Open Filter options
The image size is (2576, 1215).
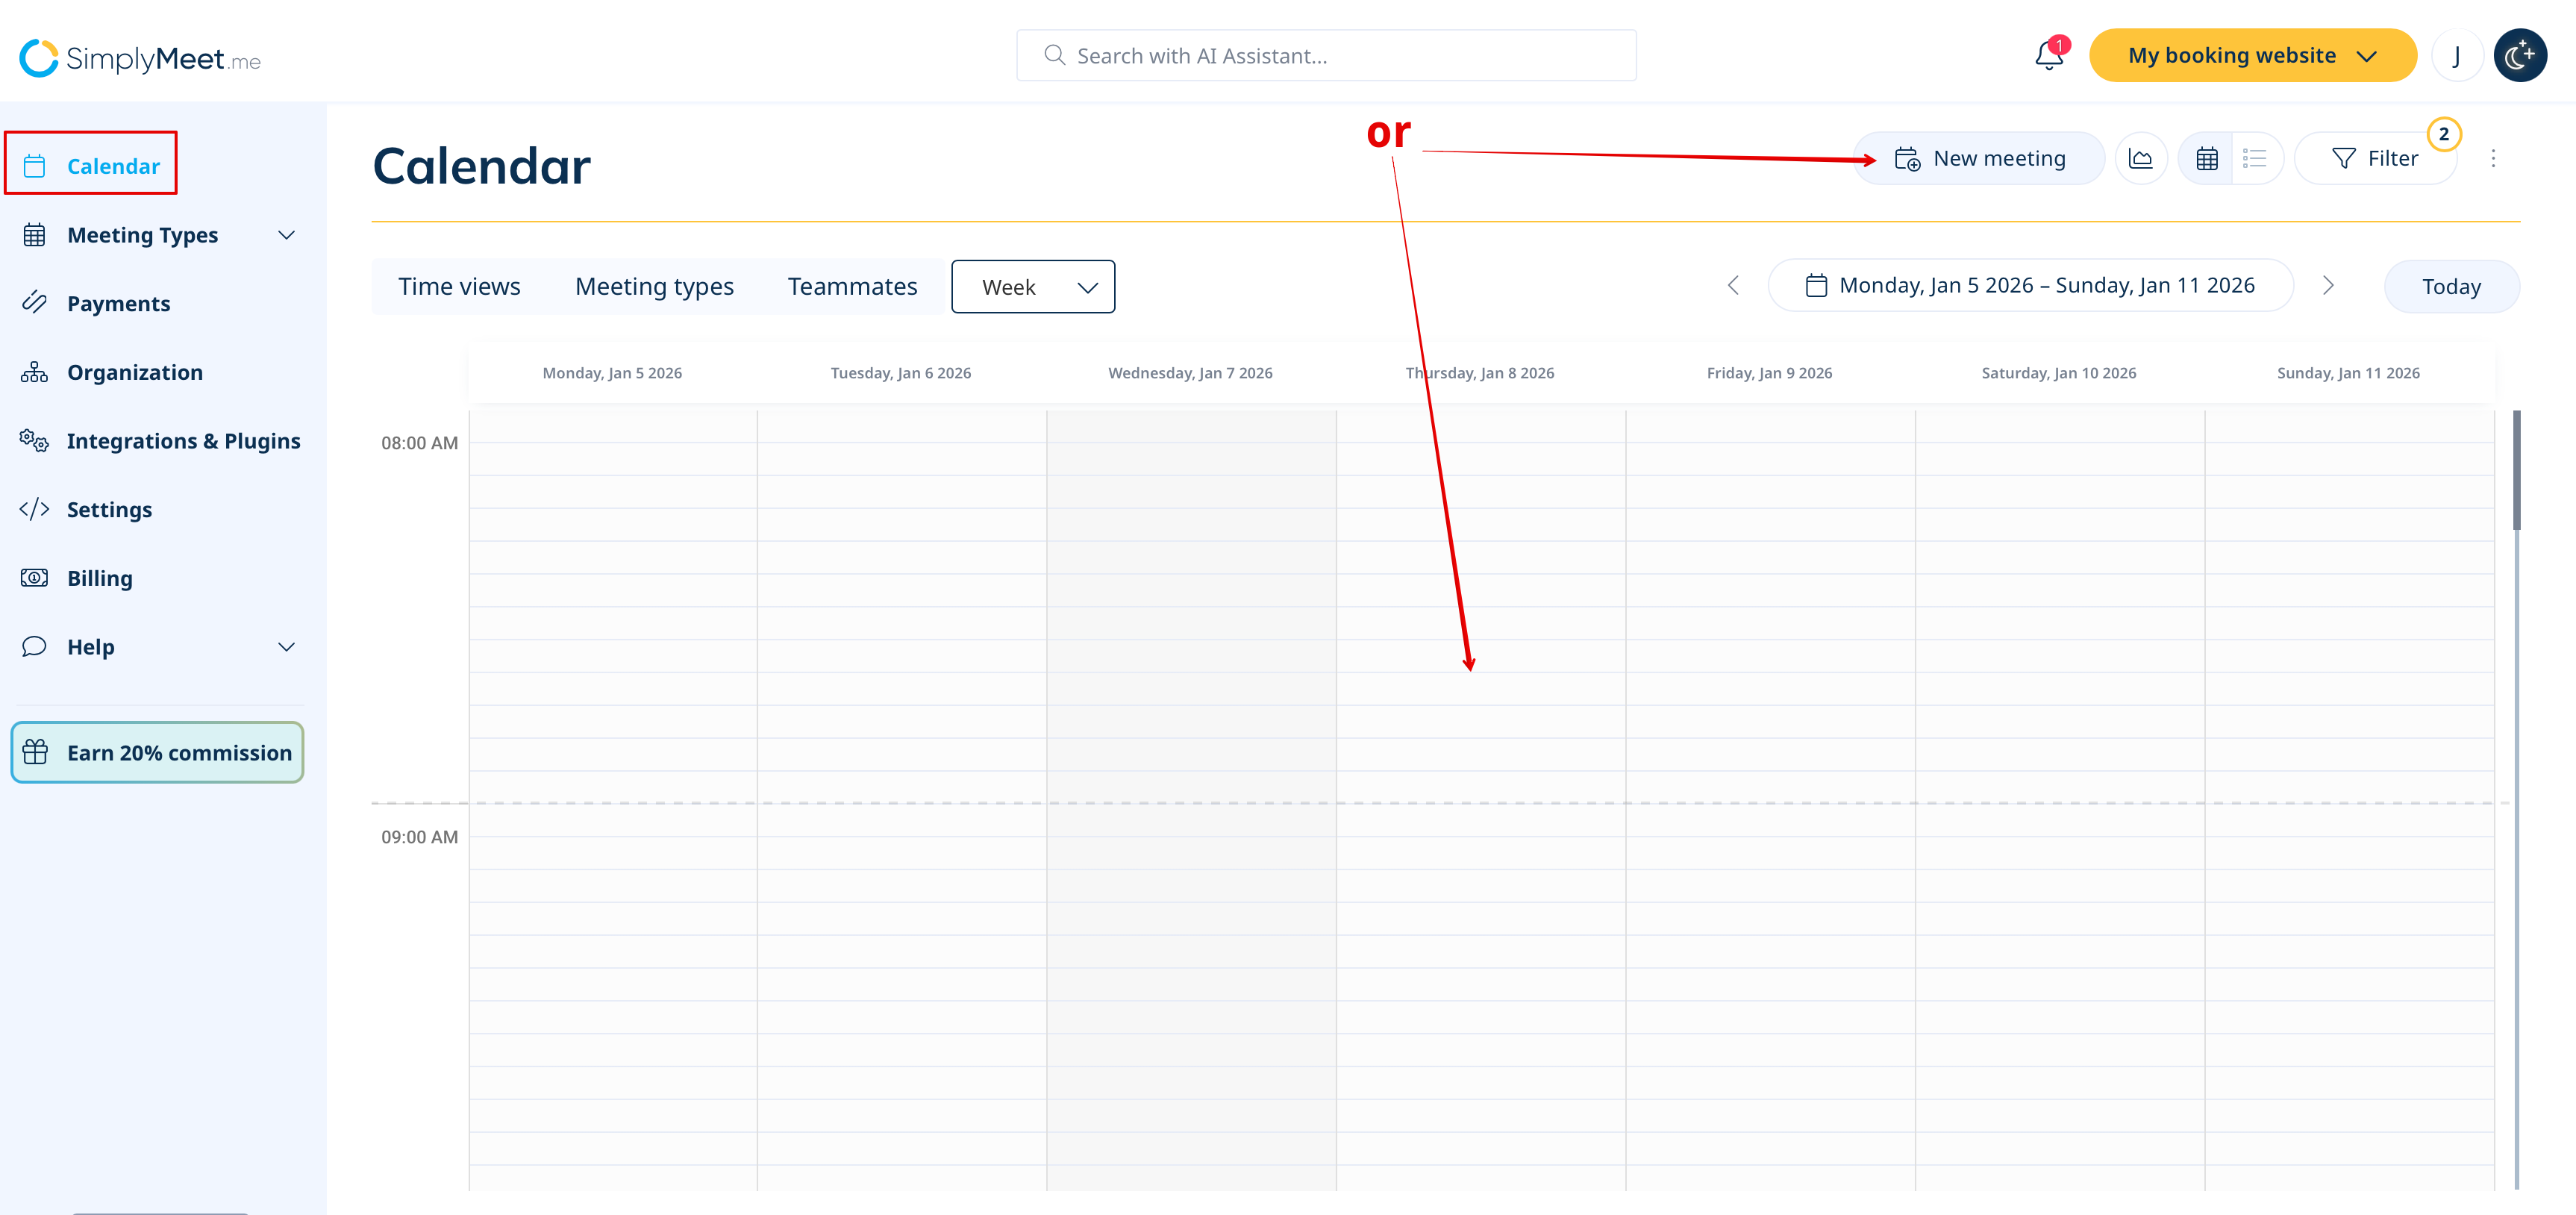coord(2375,159)
